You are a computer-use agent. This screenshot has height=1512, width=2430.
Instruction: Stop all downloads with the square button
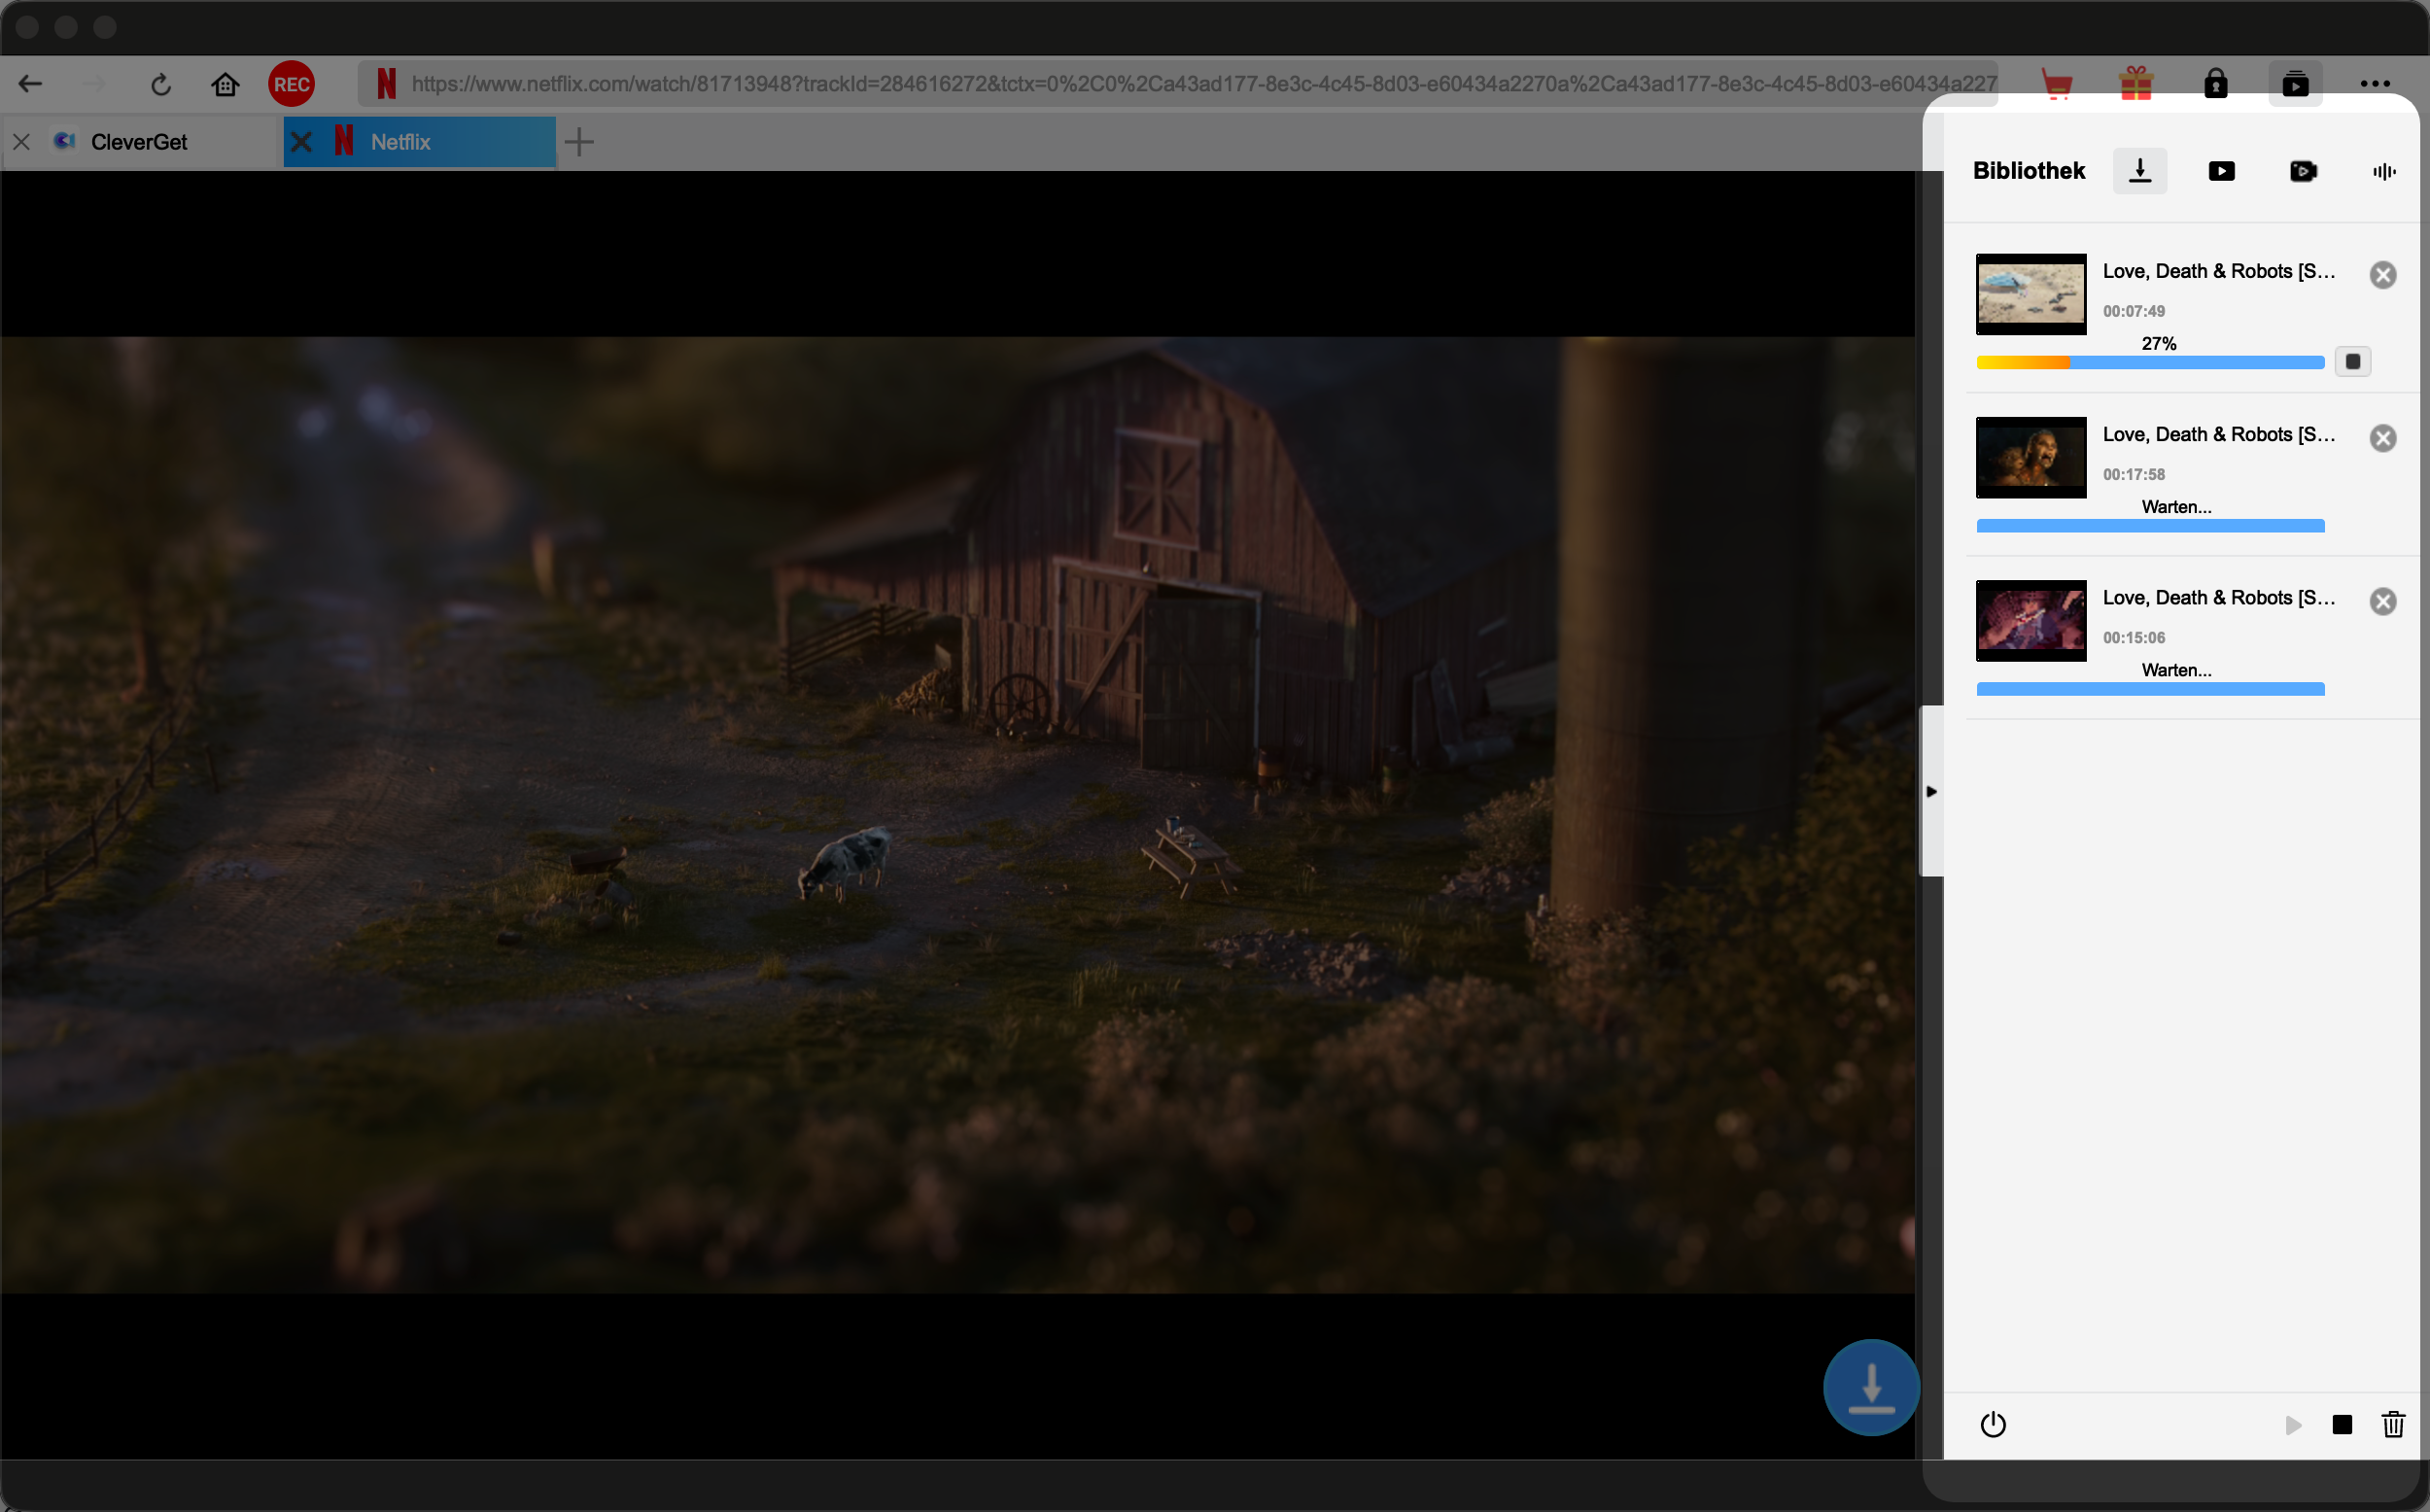2342,1425
